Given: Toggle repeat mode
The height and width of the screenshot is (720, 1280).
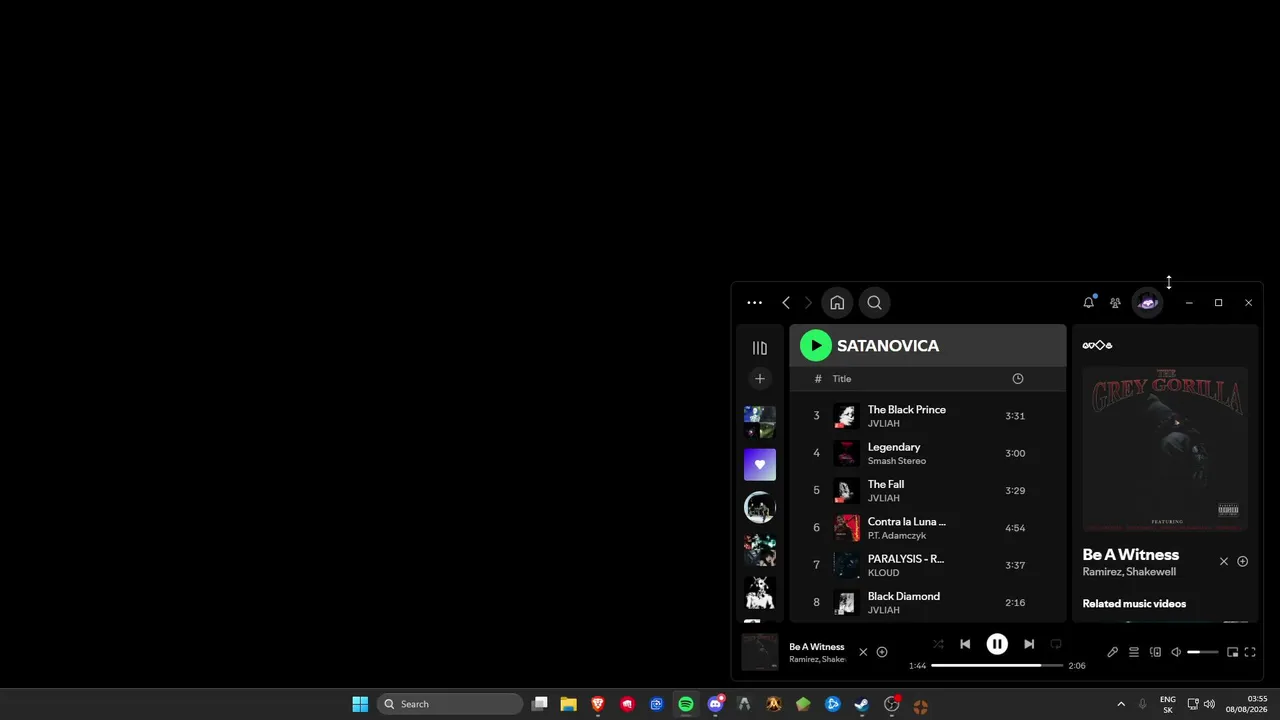Looking at the screenshot, I should click(x=1056, y=644).
